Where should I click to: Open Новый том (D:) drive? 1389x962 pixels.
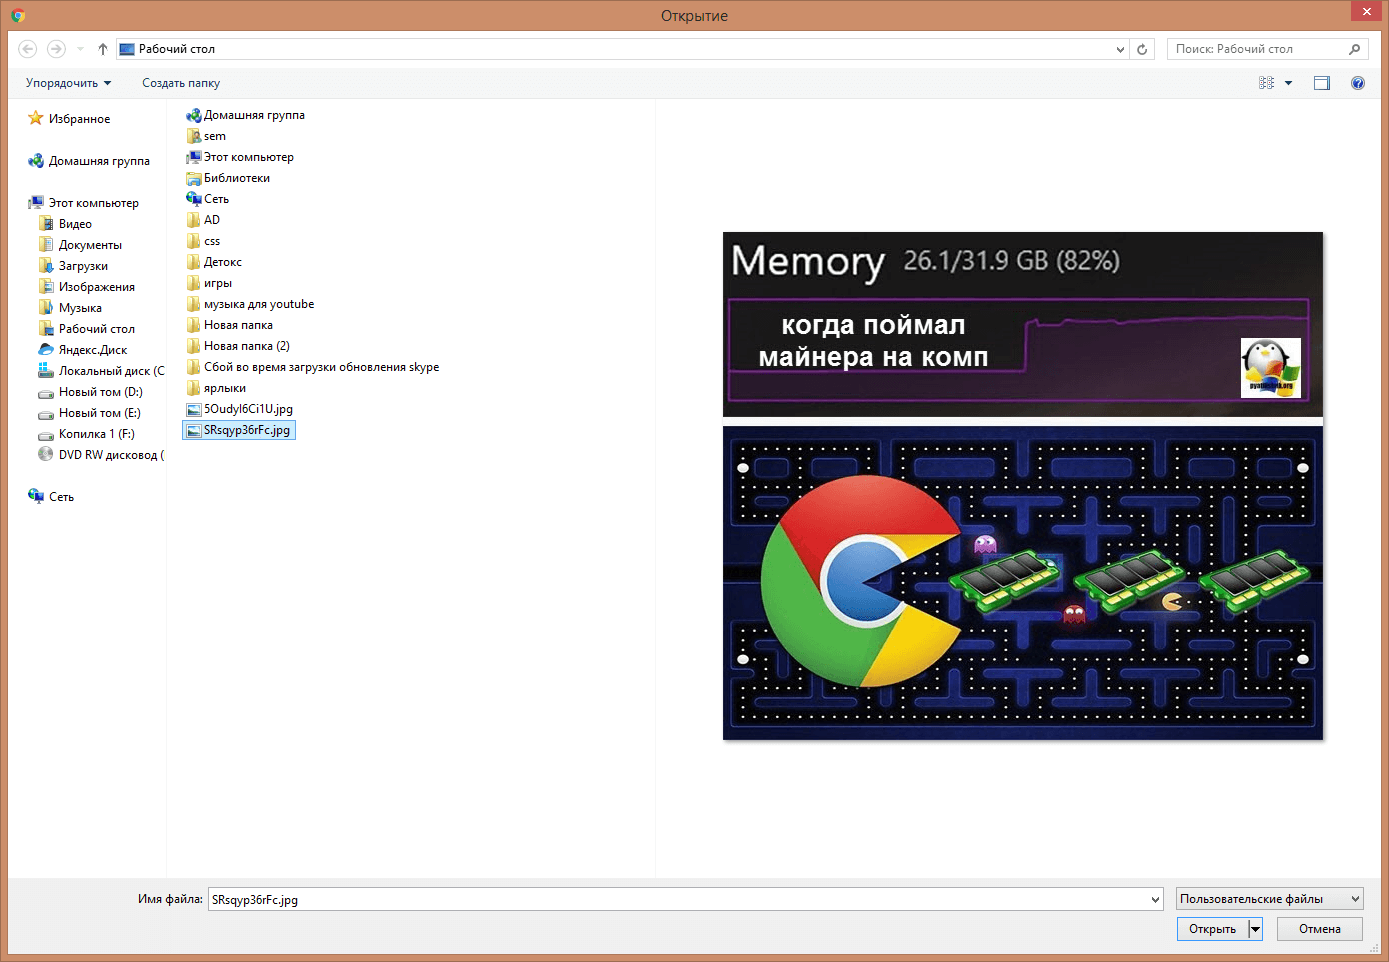coord(90,391)
